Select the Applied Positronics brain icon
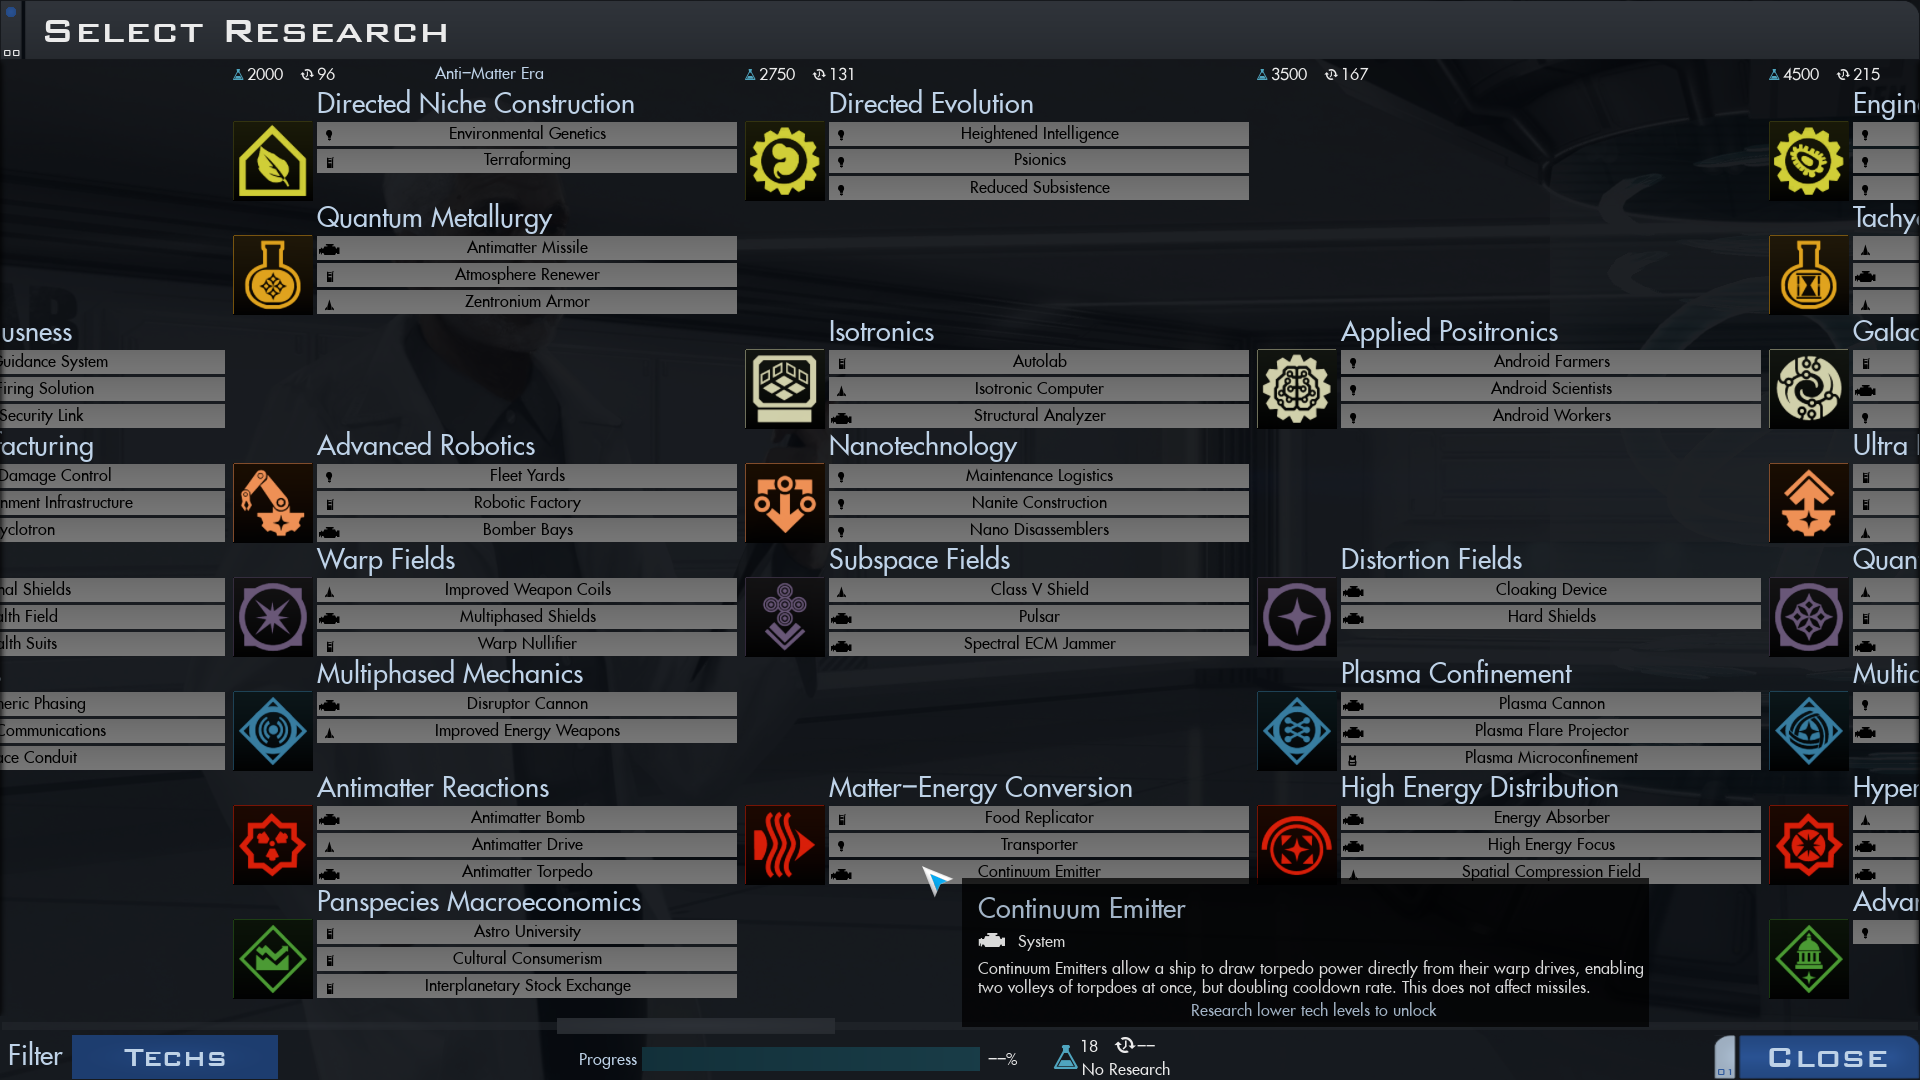This screenshot has height=1080, width=1920. (1297, 389)
